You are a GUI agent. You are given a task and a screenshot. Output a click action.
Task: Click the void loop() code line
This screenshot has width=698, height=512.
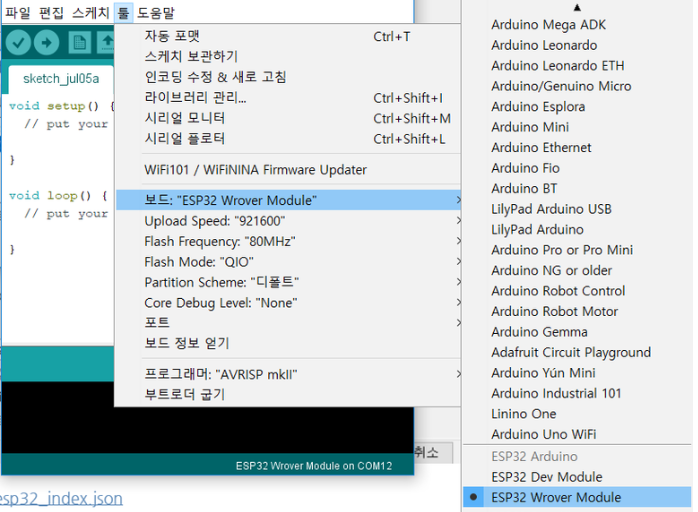pos(58,195)
